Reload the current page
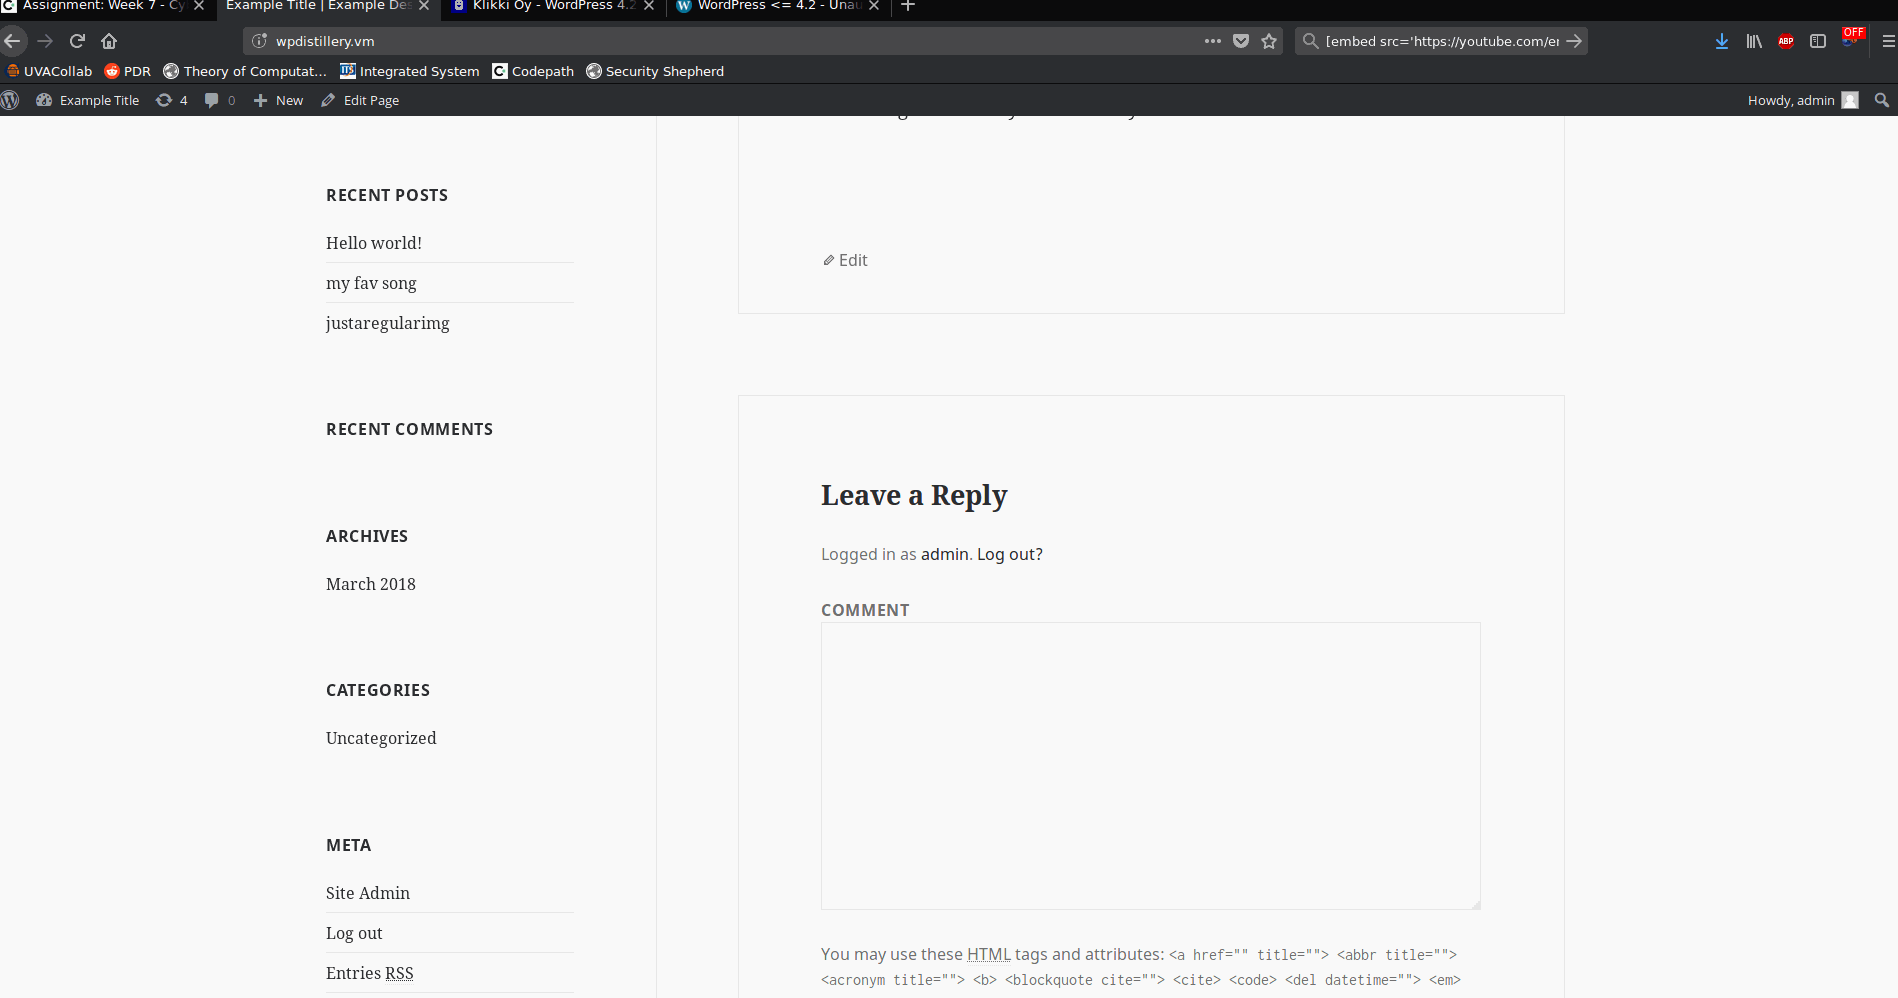 77,41
